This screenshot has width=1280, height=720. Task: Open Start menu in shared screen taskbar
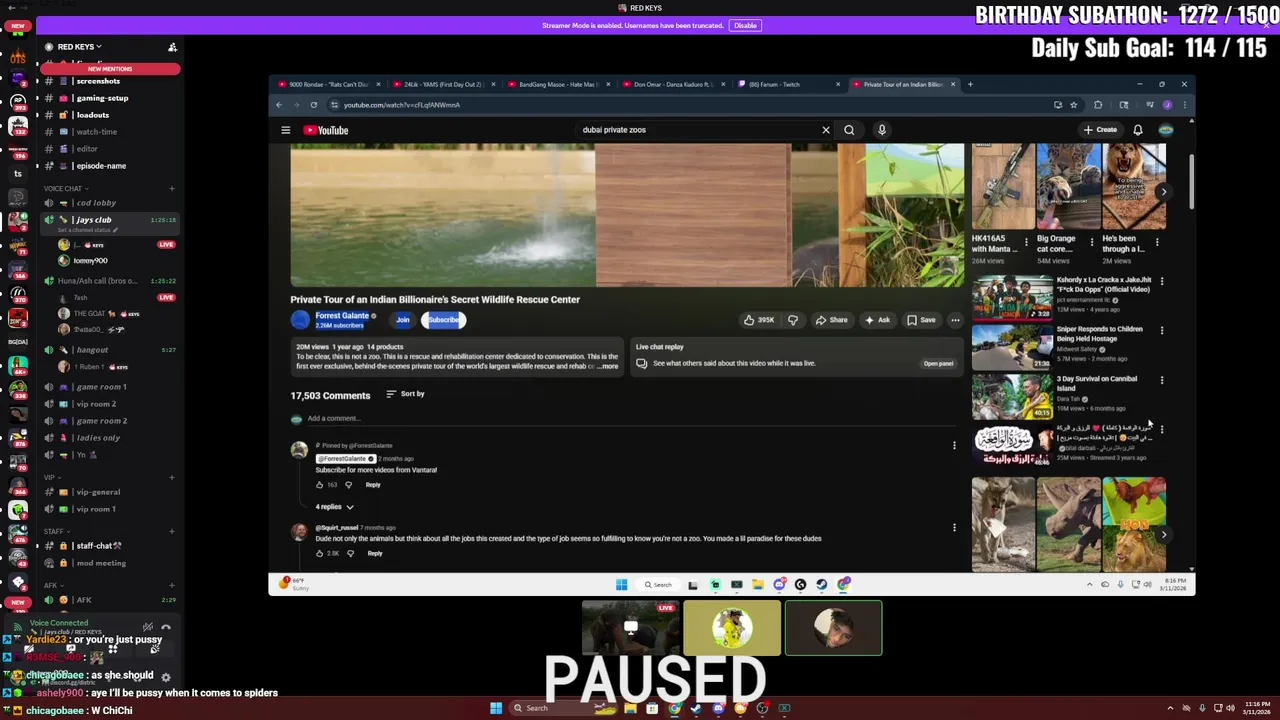[x=621, y=585]
